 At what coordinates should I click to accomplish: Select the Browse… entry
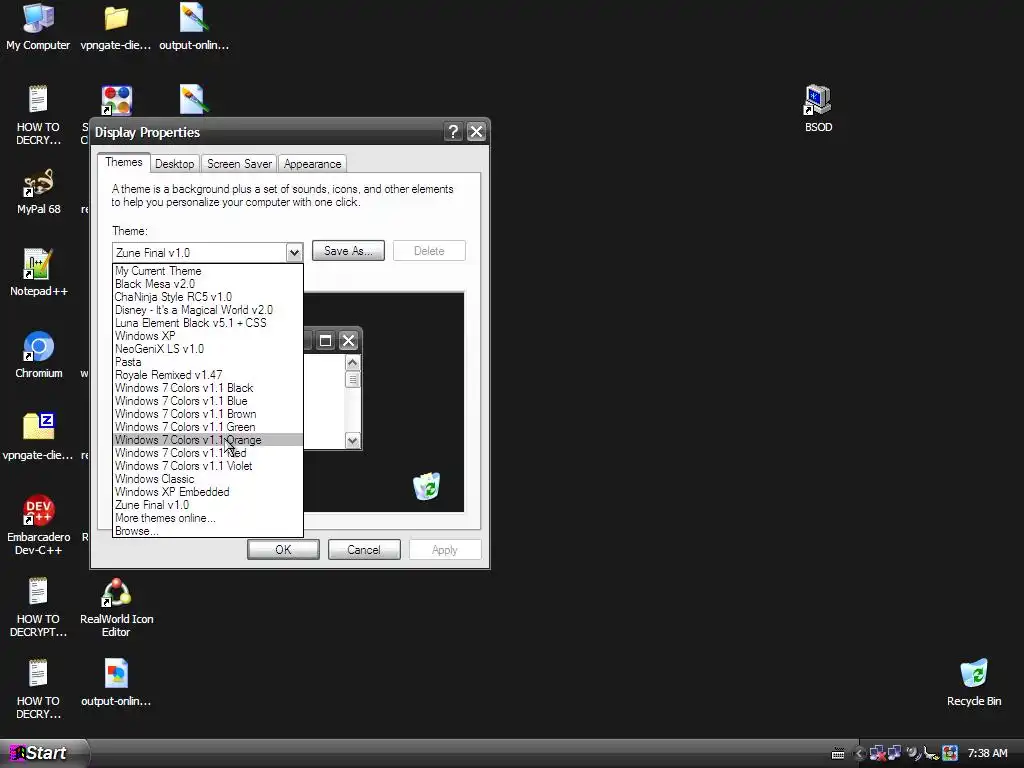pos(208,531)
